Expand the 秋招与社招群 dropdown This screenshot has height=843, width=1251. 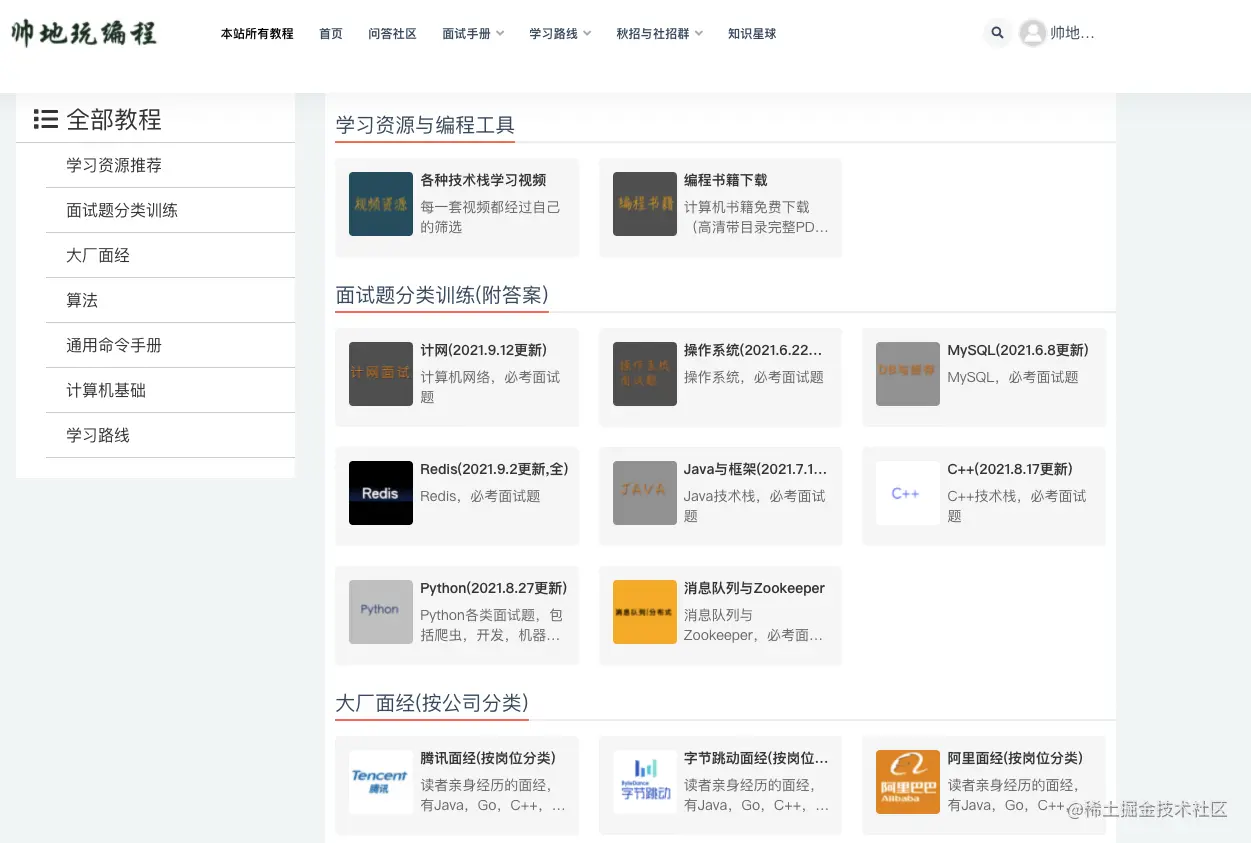pos(659,33)
